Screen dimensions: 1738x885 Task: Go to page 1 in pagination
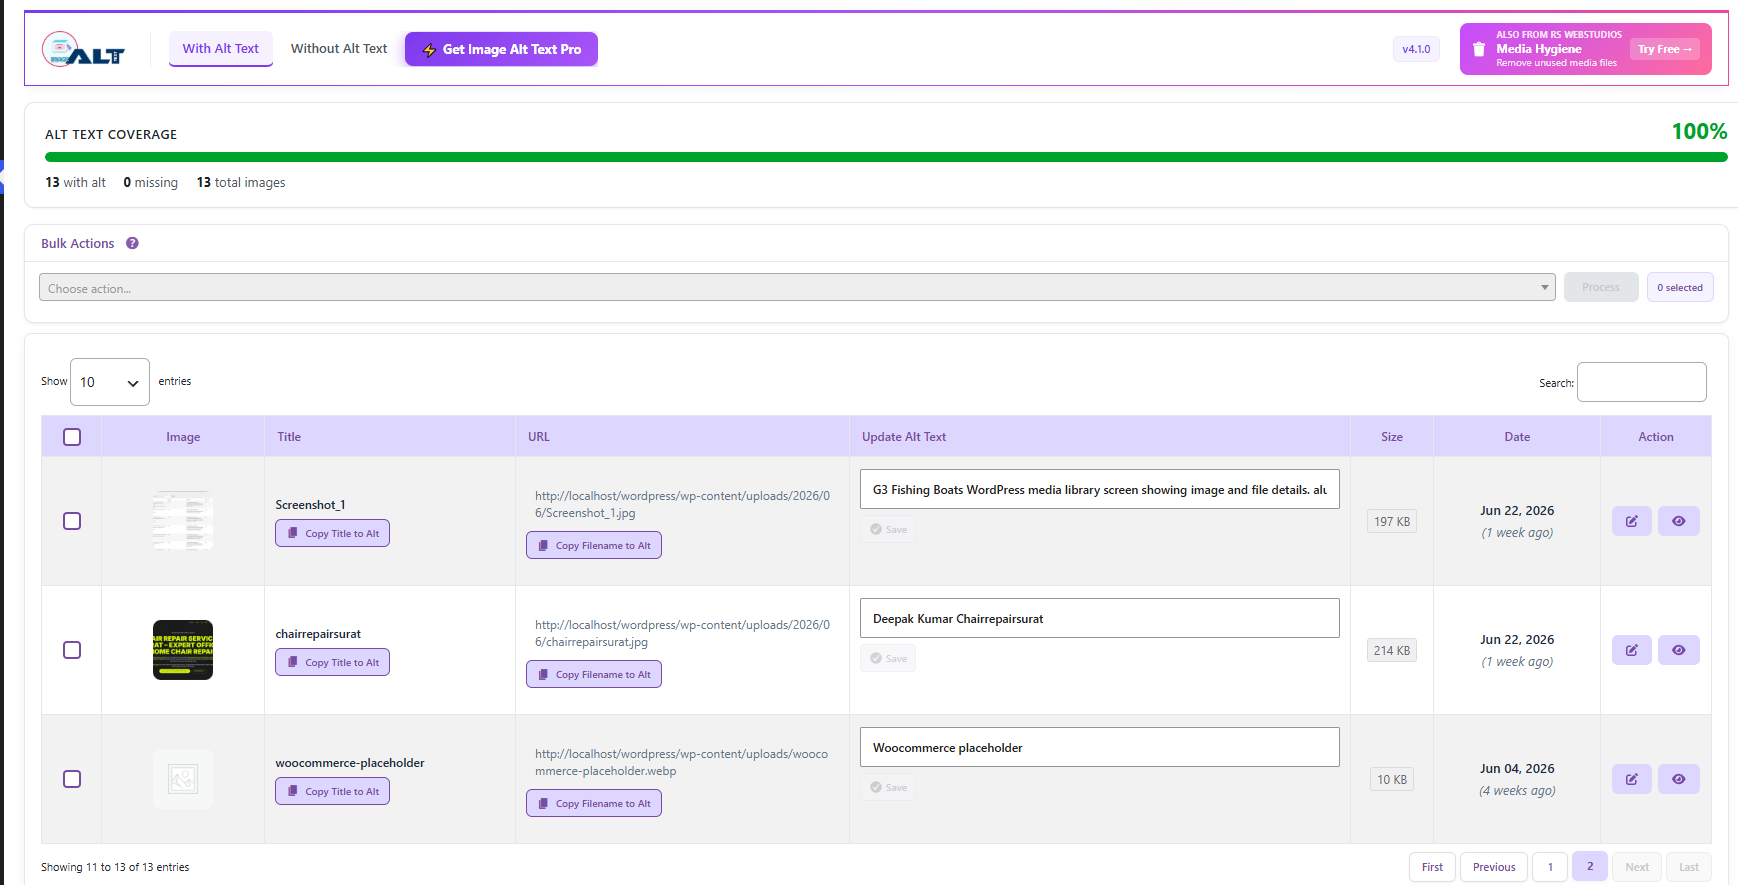click(1550, 867)
